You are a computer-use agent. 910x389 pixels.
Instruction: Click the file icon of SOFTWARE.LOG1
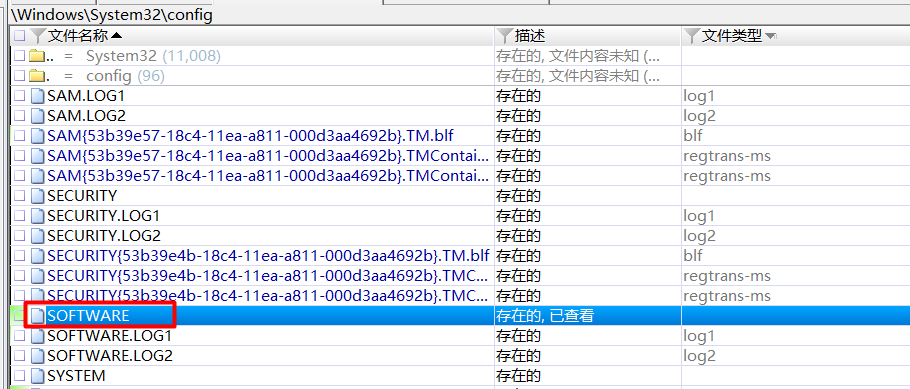tap(38, 336)
